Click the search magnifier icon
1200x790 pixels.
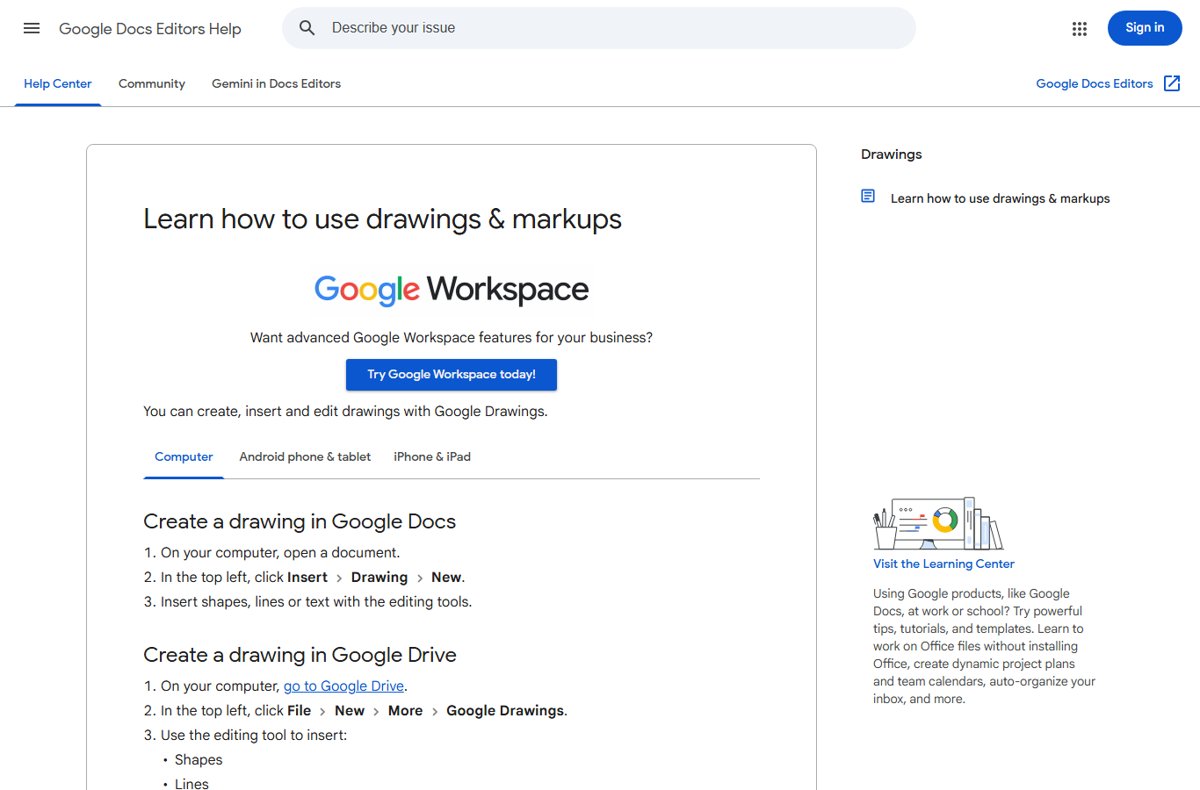click(x=307, y=28)
